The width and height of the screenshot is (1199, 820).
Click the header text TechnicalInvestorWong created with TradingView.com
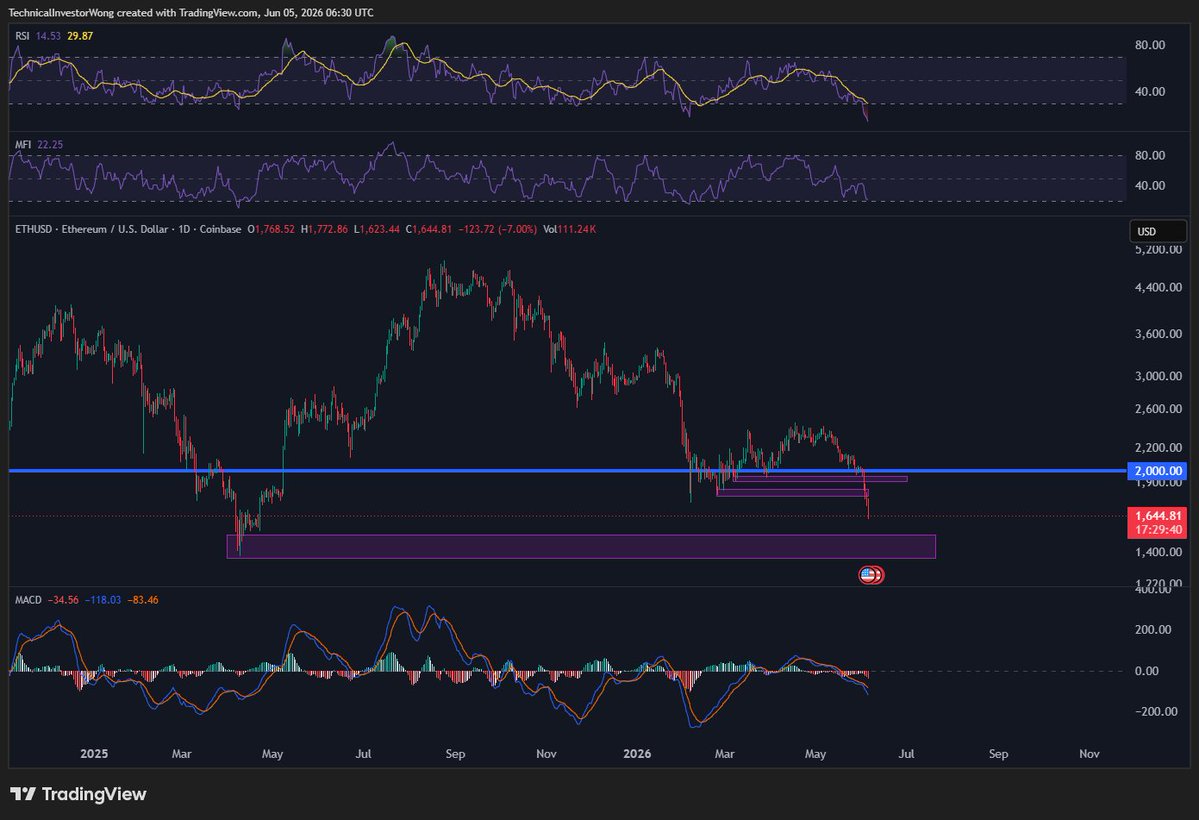click(133, 12)
